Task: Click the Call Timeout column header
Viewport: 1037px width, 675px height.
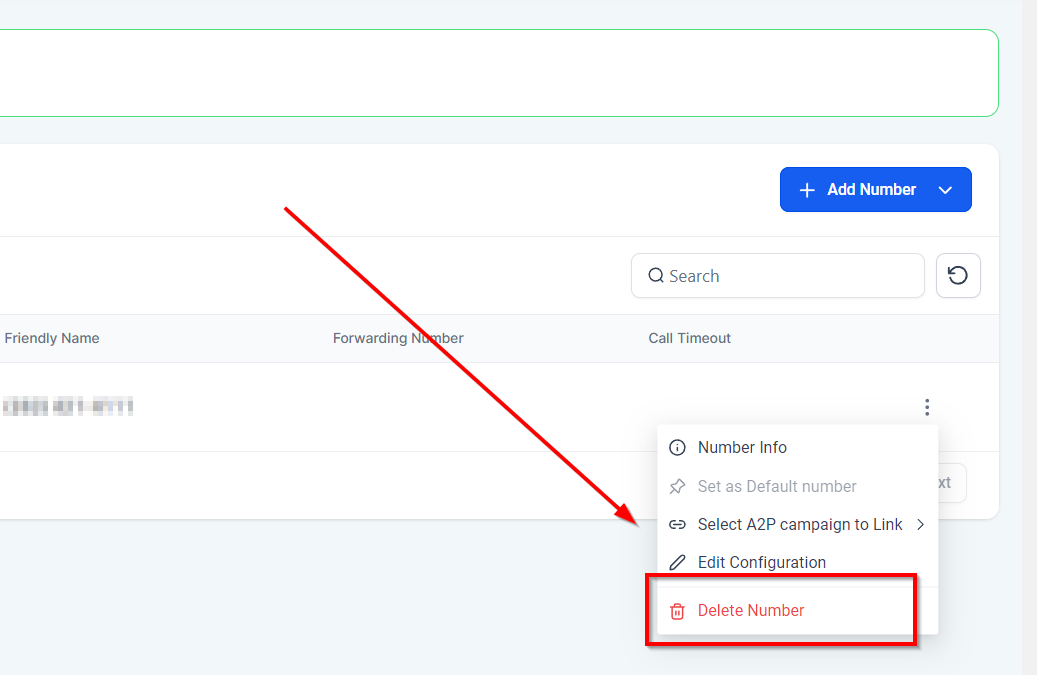Action: coord(689,339)
